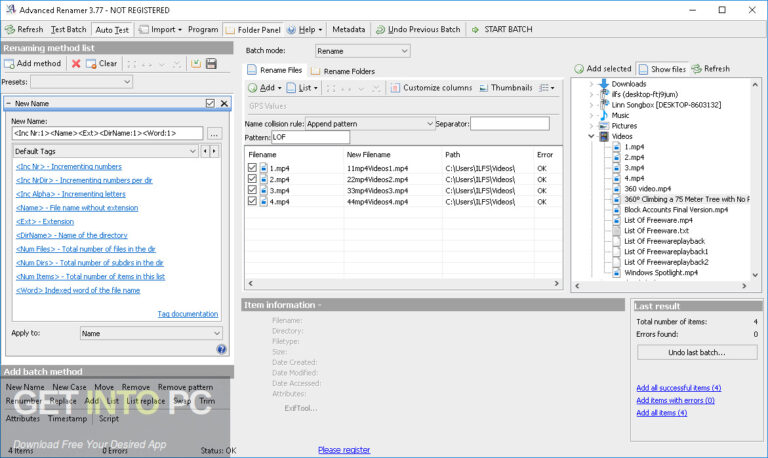This screenshot has width=768, height=458.
Task: Click the Please register link
Action: (344, 450)
